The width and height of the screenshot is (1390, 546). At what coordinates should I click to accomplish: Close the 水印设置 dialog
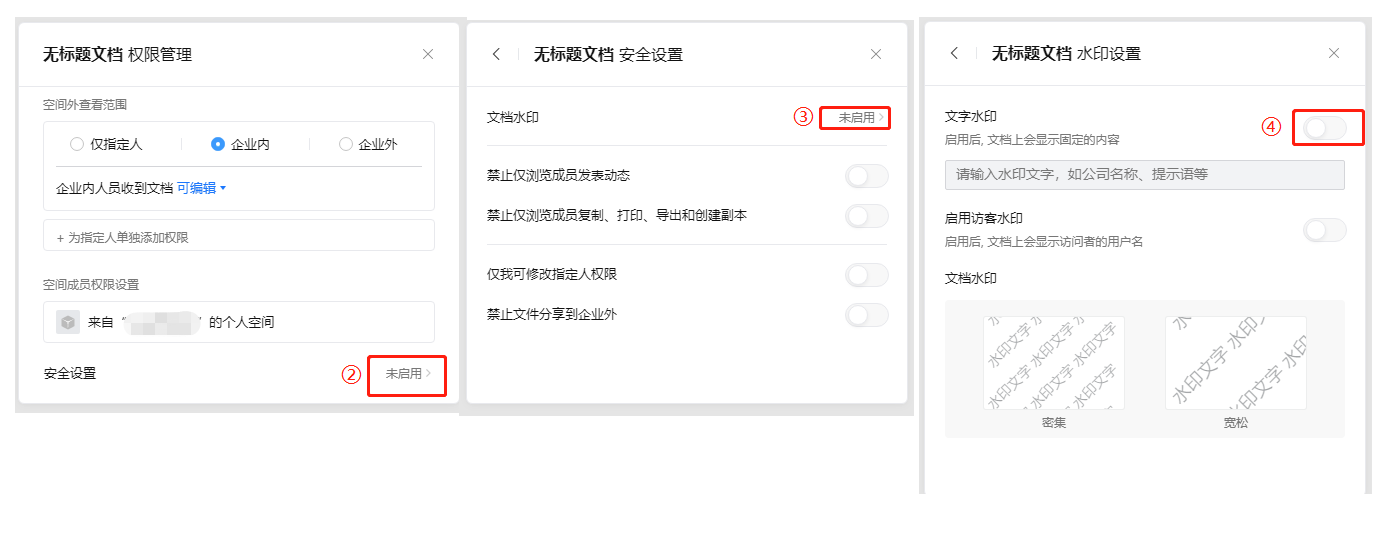click(1334, 53)
